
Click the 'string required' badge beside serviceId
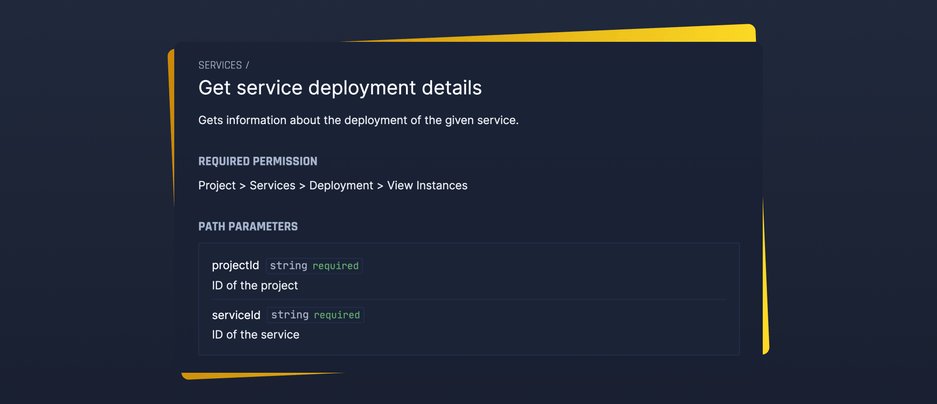tap(316, 315)
